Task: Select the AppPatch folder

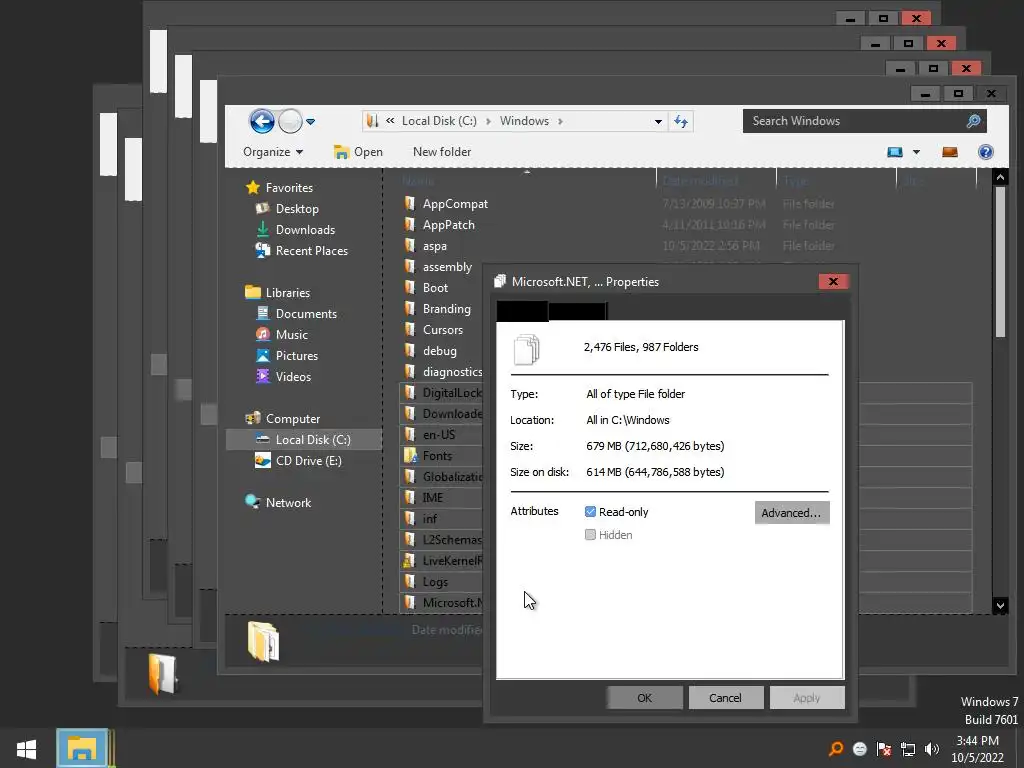Action: point(440,225)
